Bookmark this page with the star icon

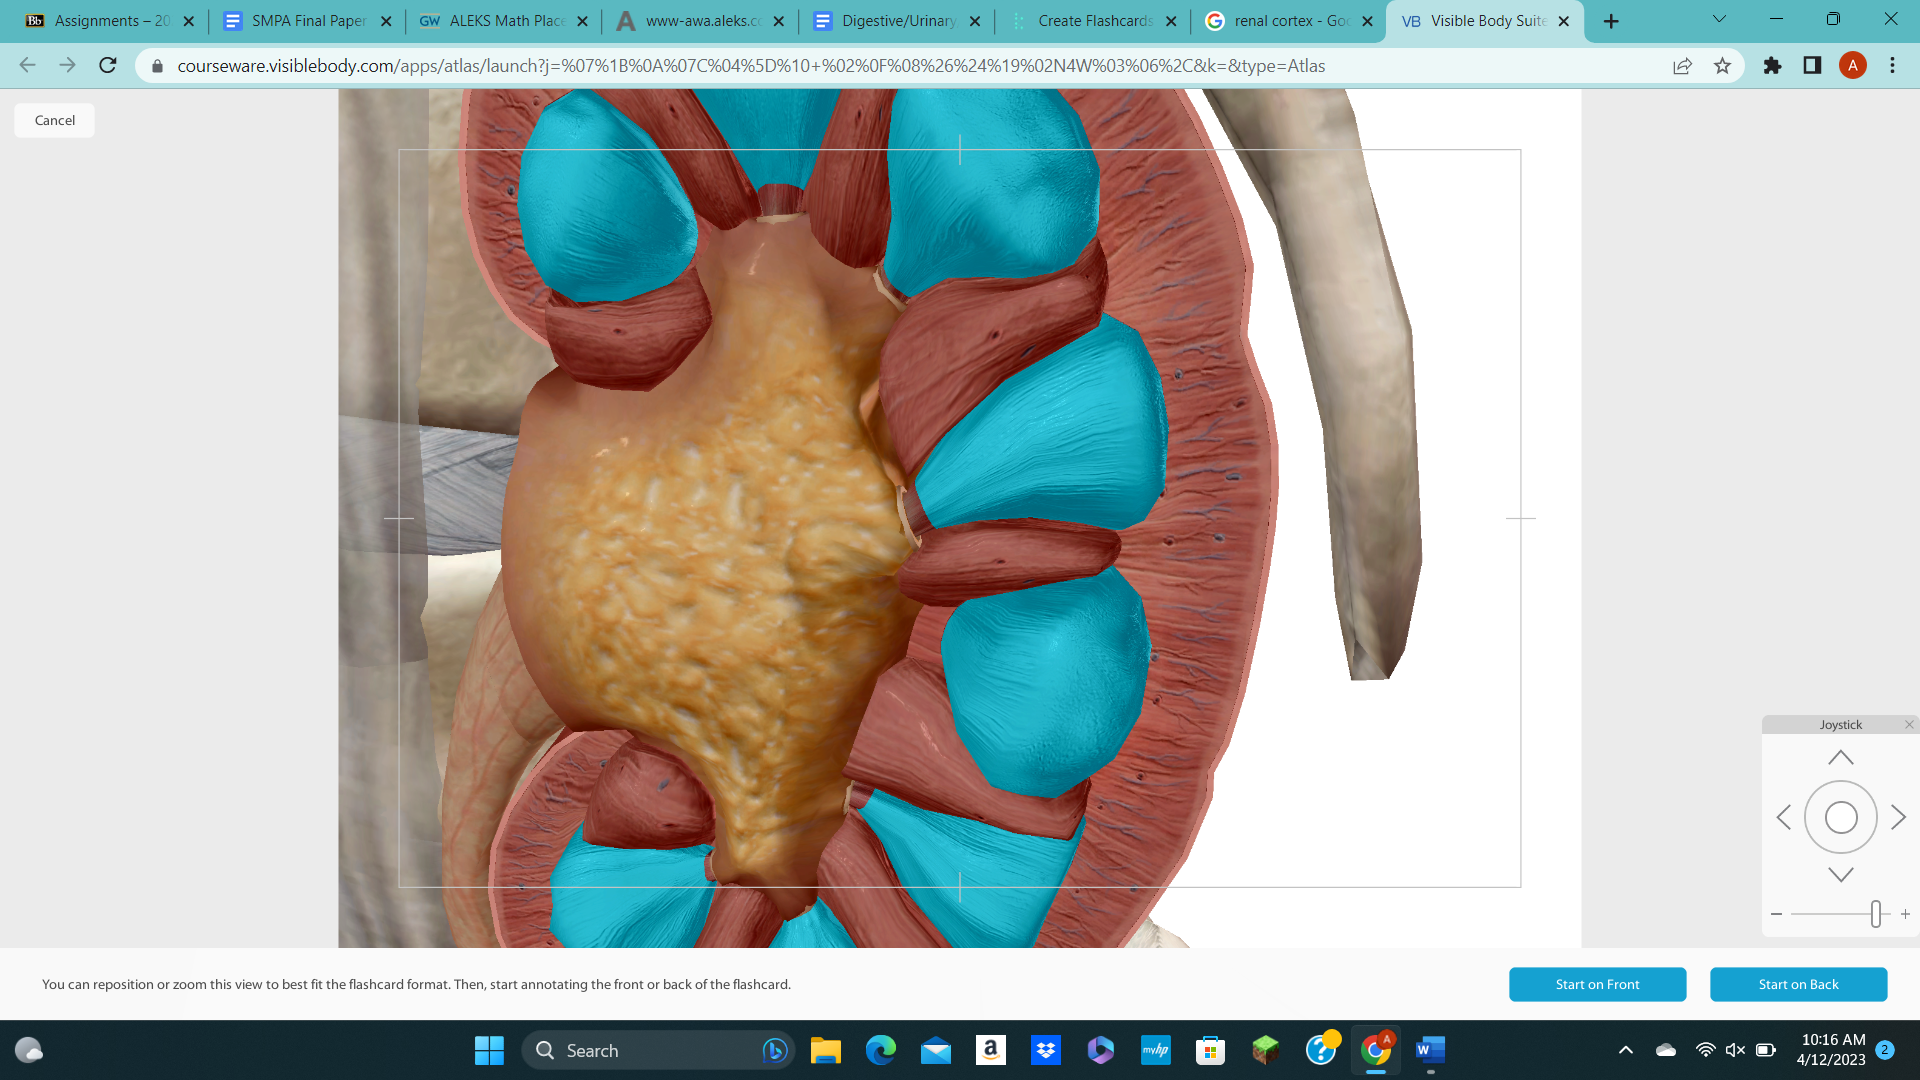tap(1723, 66)
